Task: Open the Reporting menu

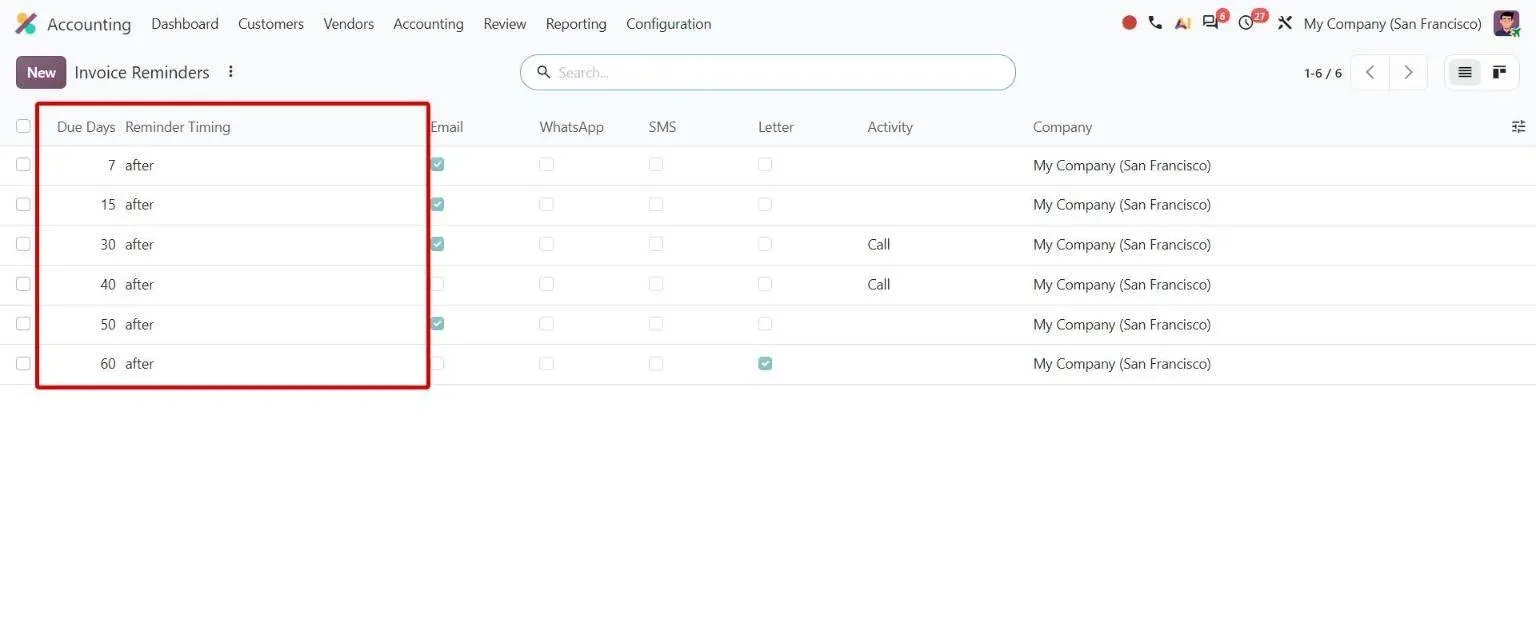Action: point(576,24)
